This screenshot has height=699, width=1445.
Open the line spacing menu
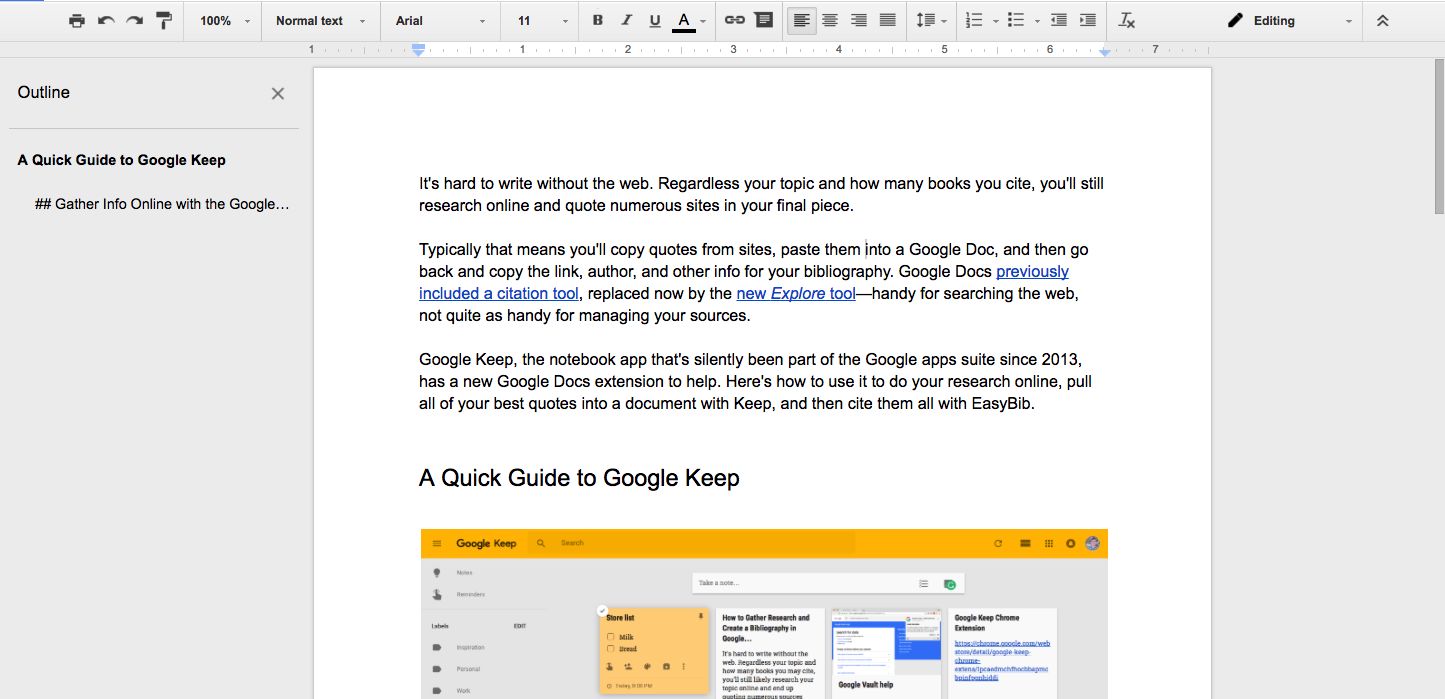click(931, 20)
